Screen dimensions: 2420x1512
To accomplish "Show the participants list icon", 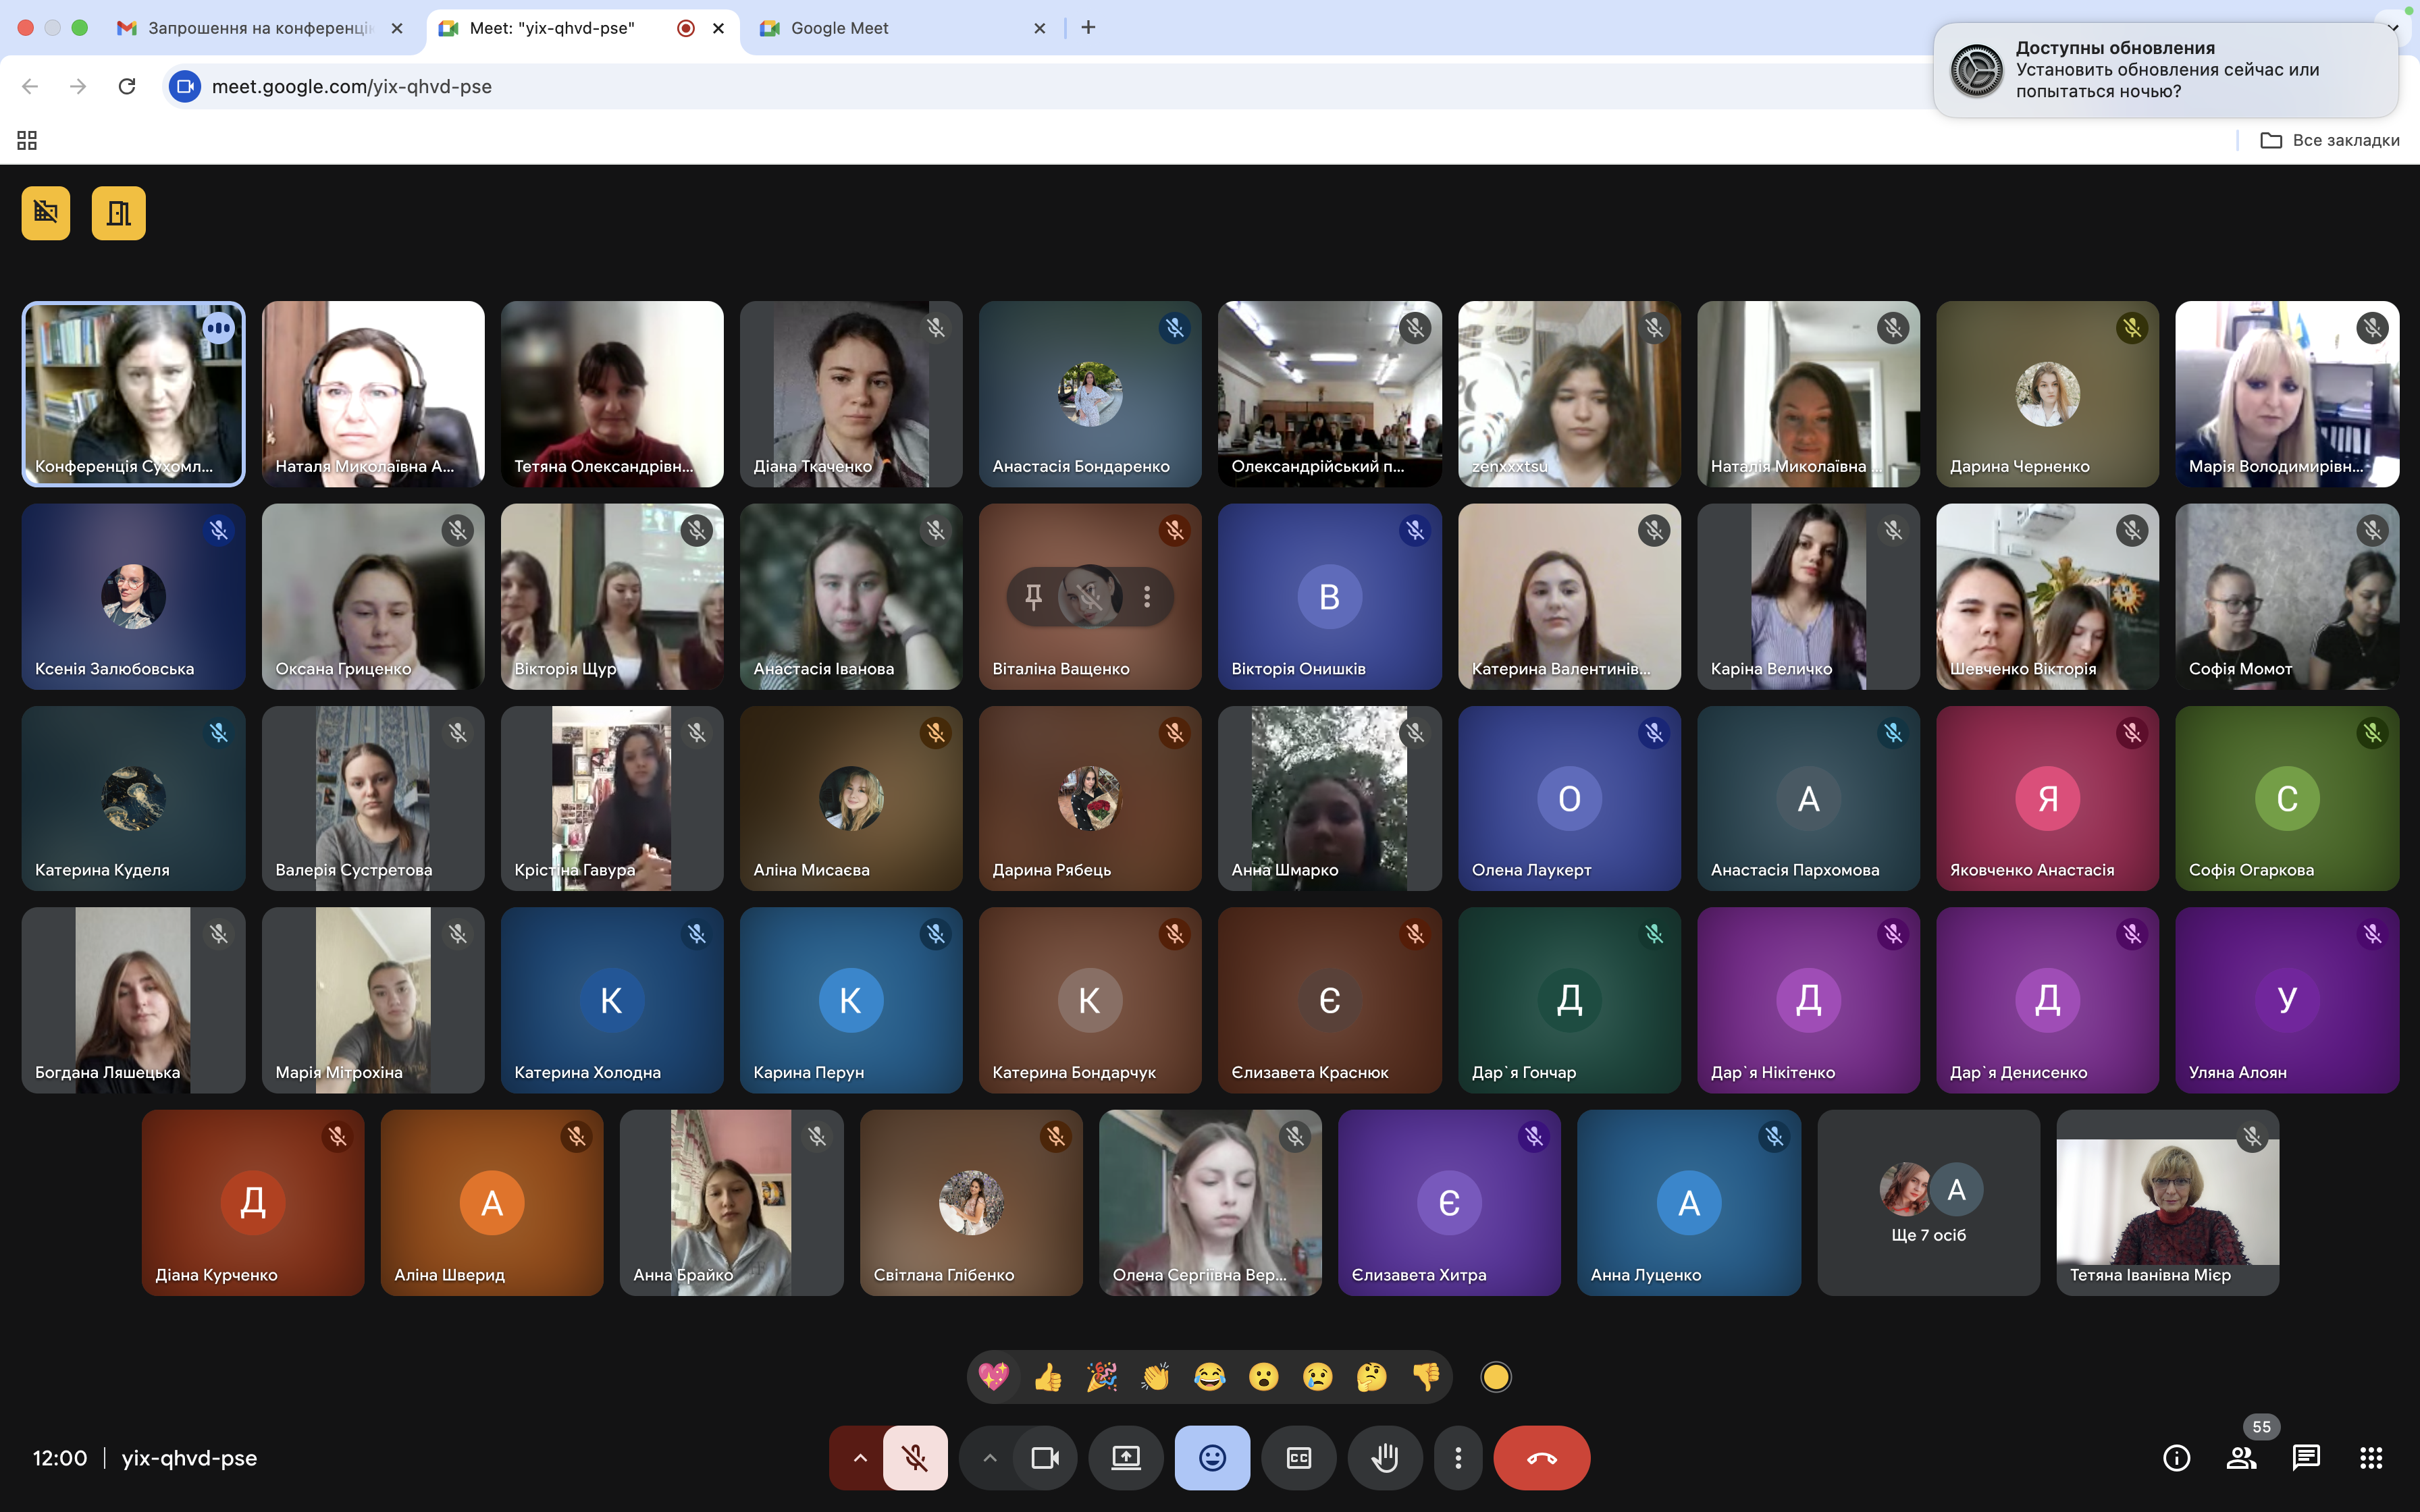I will pyautogui.click(x=2241, y=1458).
